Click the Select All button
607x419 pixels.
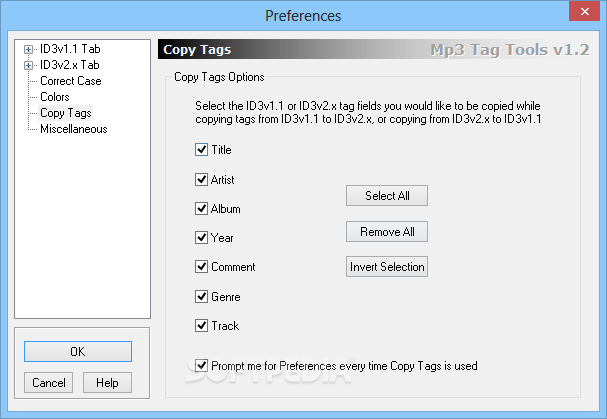pos(387,196)
